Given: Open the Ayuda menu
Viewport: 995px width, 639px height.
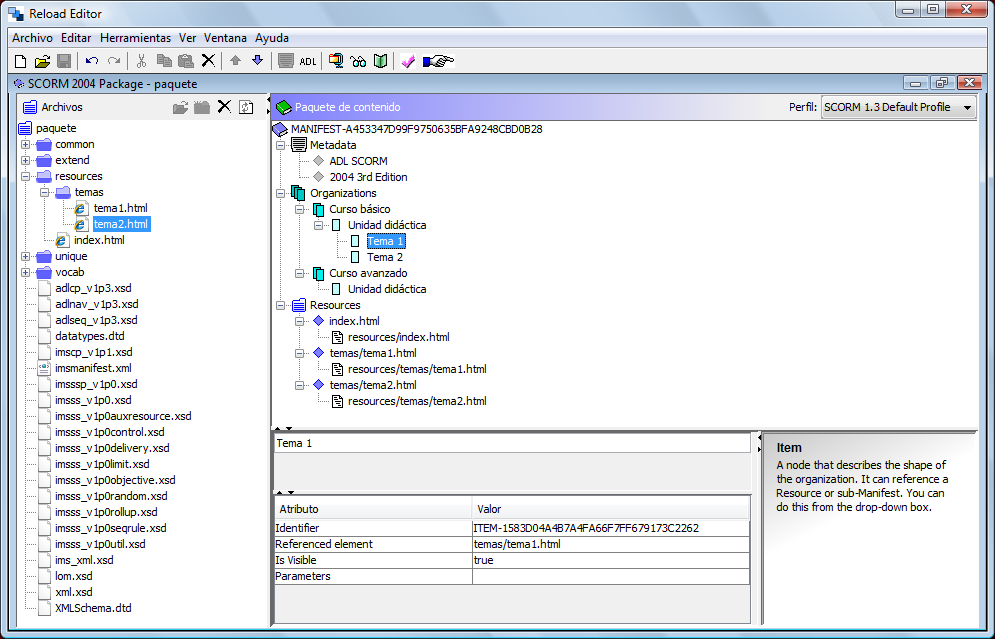Looking at the screenshot, I should [272, 38].
